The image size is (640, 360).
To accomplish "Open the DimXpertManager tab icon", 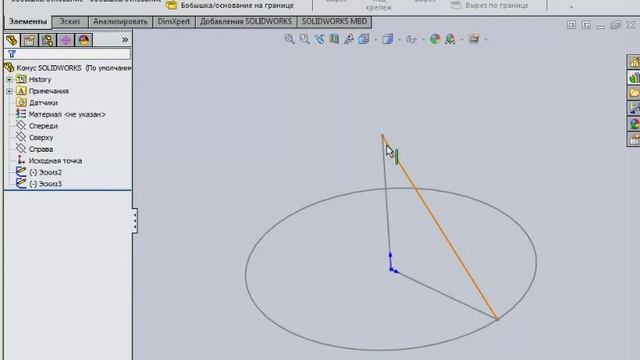I will [x=65, y=40].
